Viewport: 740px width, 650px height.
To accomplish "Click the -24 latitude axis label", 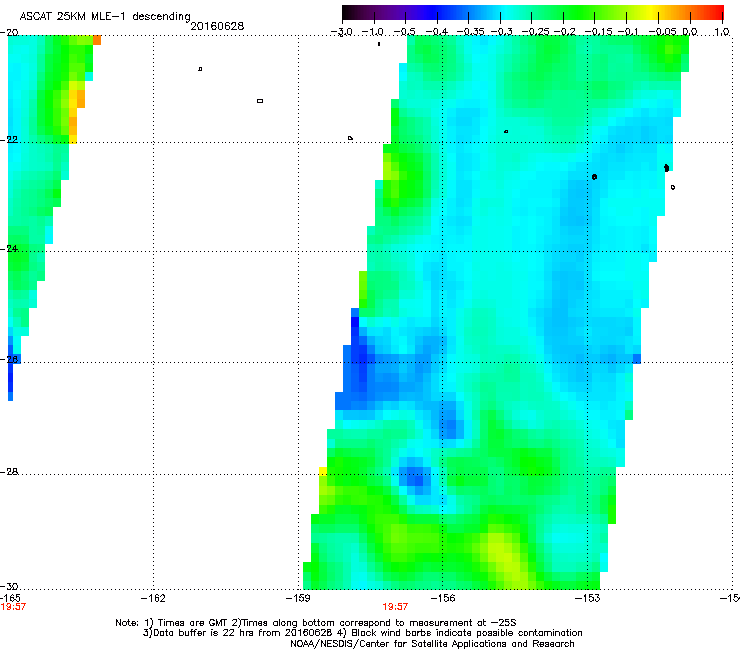I will pos(9,249).
